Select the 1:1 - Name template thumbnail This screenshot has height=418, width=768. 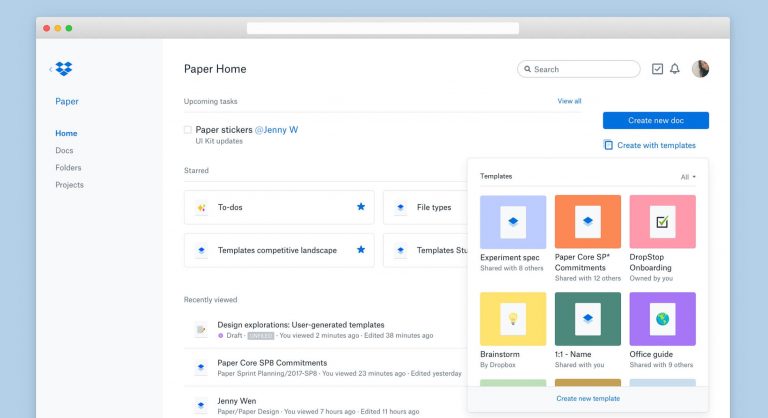[x=588, y=319]
